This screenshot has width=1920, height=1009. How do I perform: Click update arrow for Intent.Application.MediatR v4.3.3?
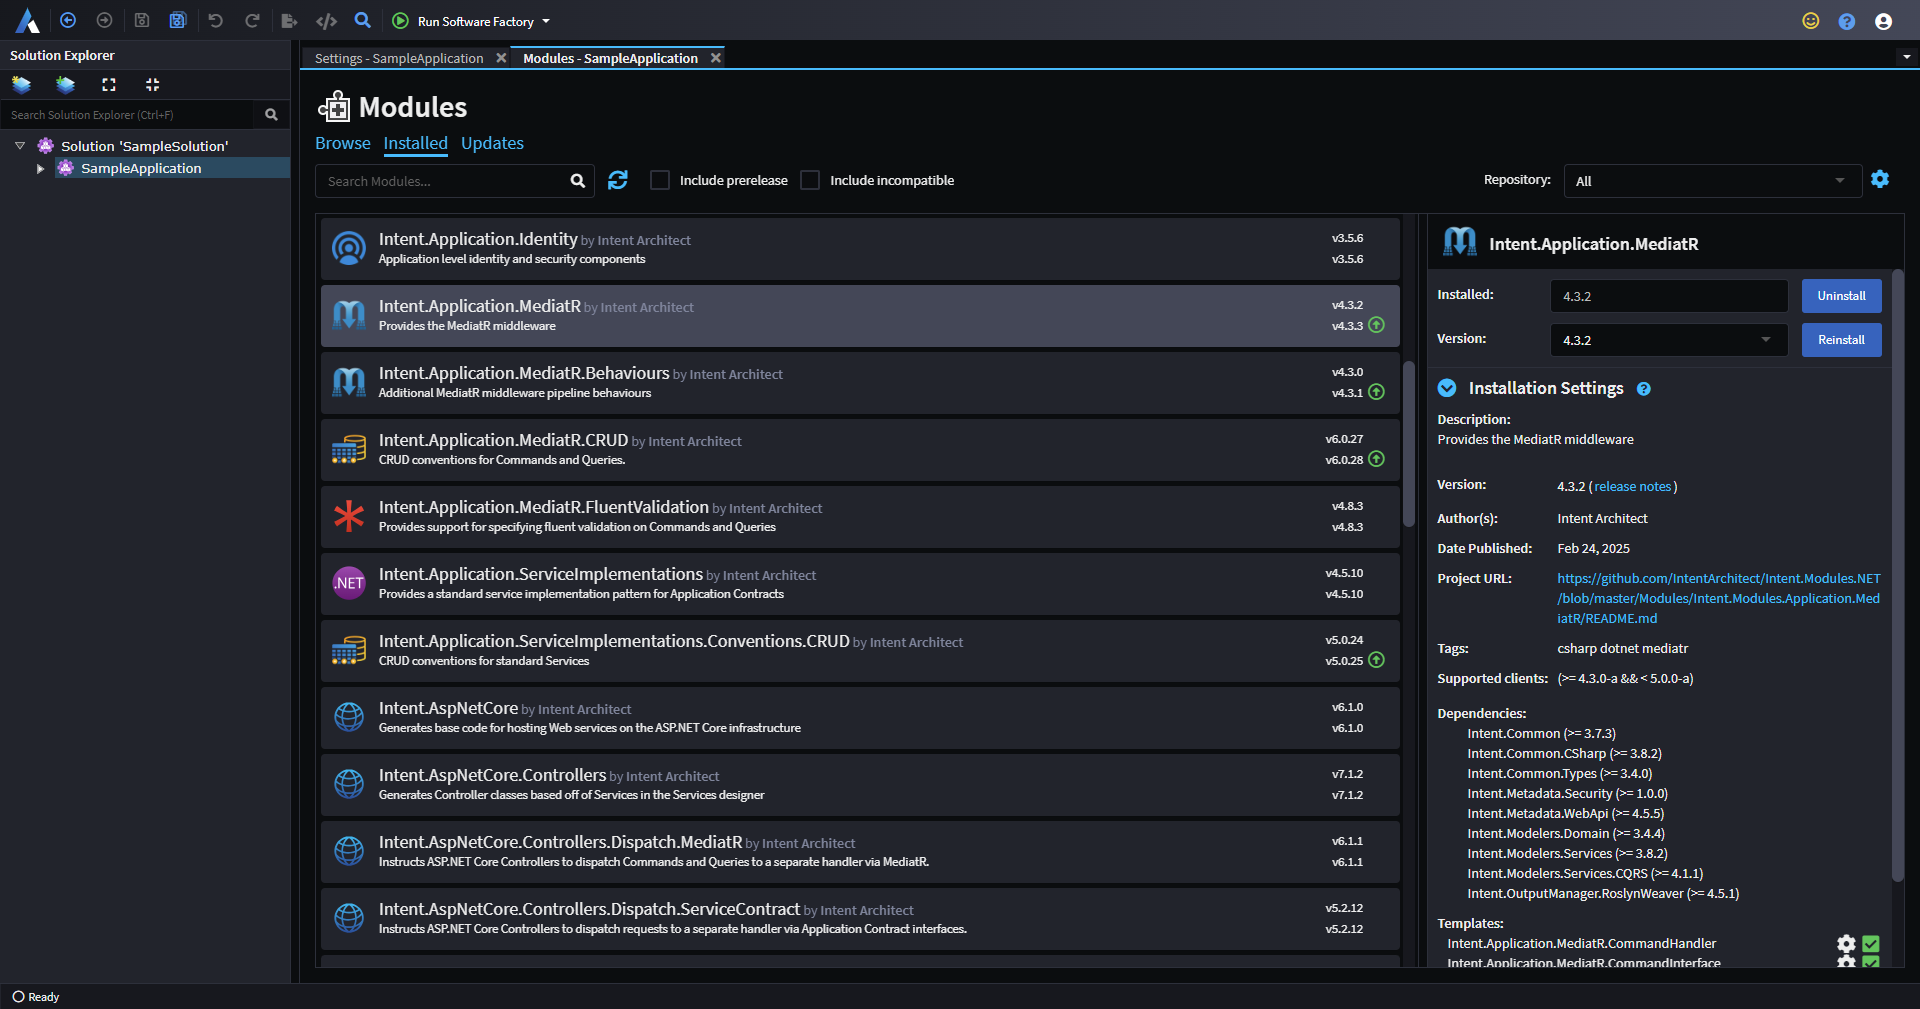[1376, 325]
